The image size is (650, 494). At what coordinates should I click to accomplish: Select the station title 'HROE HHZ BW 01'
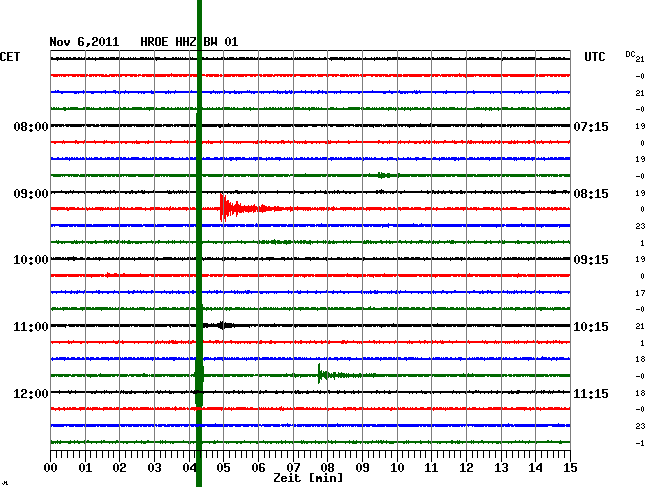click(x=189, y=42)
